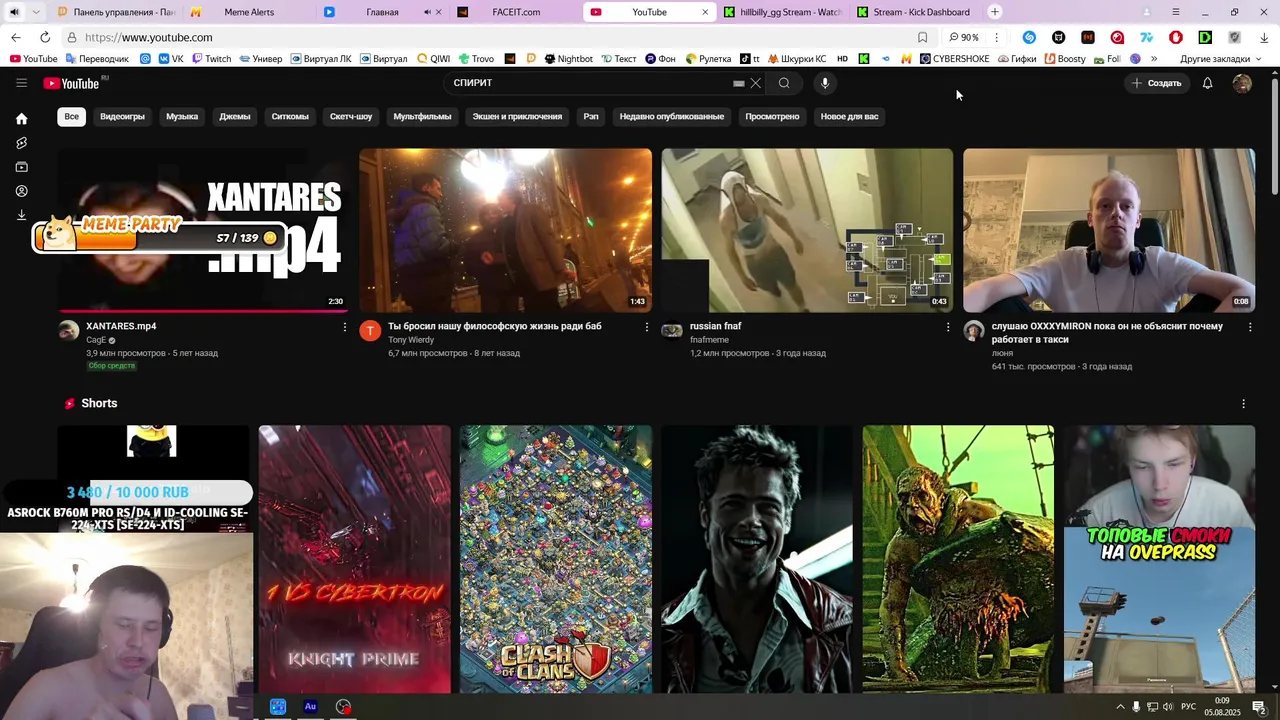Select the Скетч-шоу filter chip
The width and height of the screenshot is (1280, 720).
[351, 116]
